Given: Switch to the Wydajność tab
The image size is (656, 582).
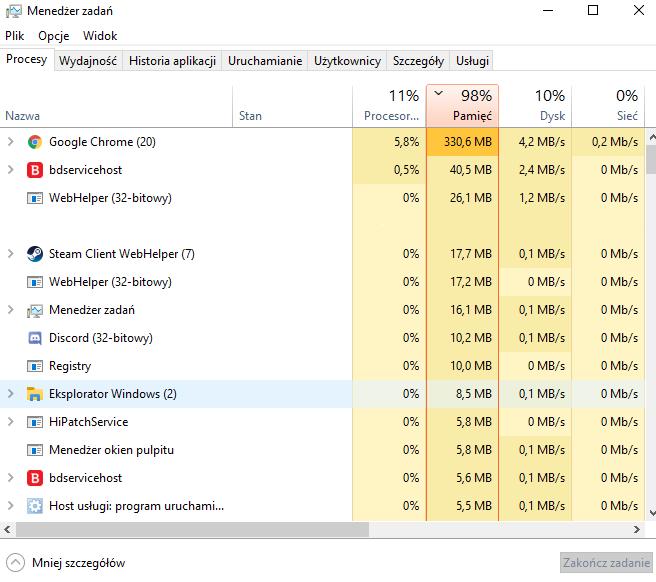Looking at the screenshot, I should 88,61.
